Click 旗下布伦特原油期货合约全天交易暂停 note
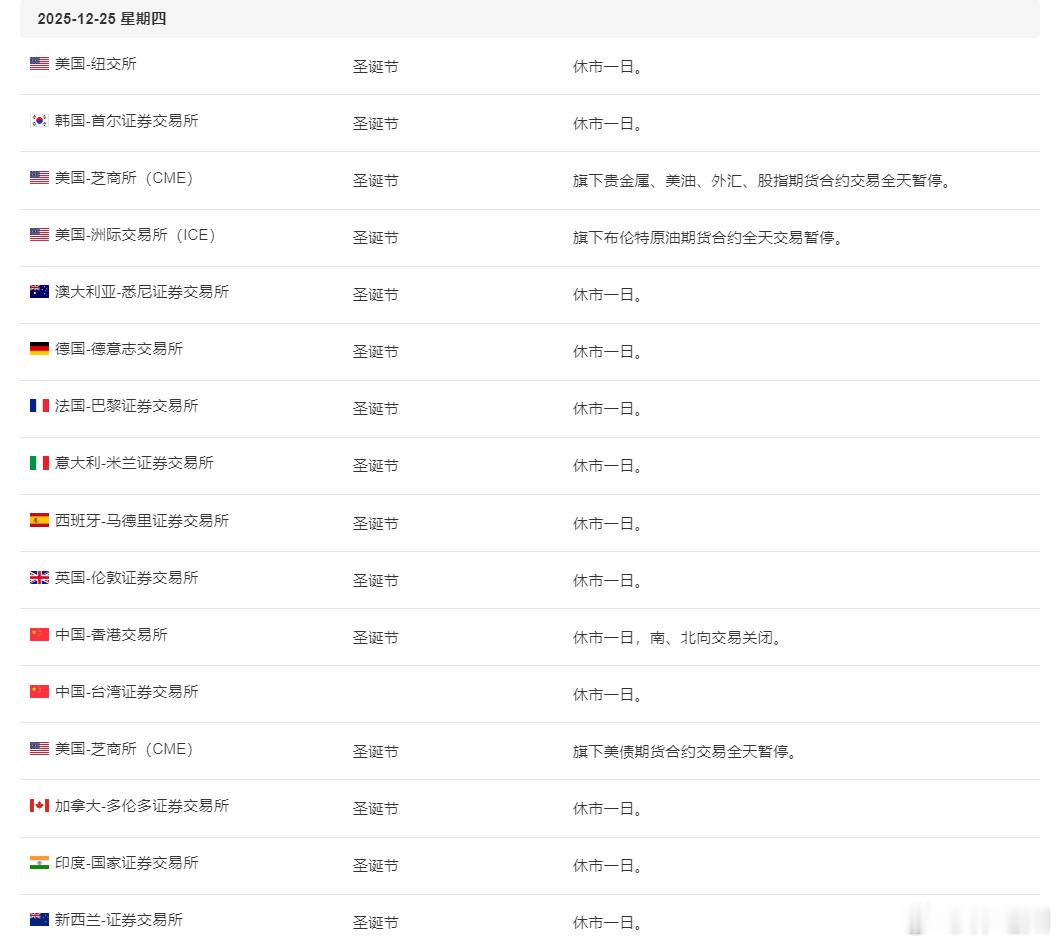 [x=708, y=237]
